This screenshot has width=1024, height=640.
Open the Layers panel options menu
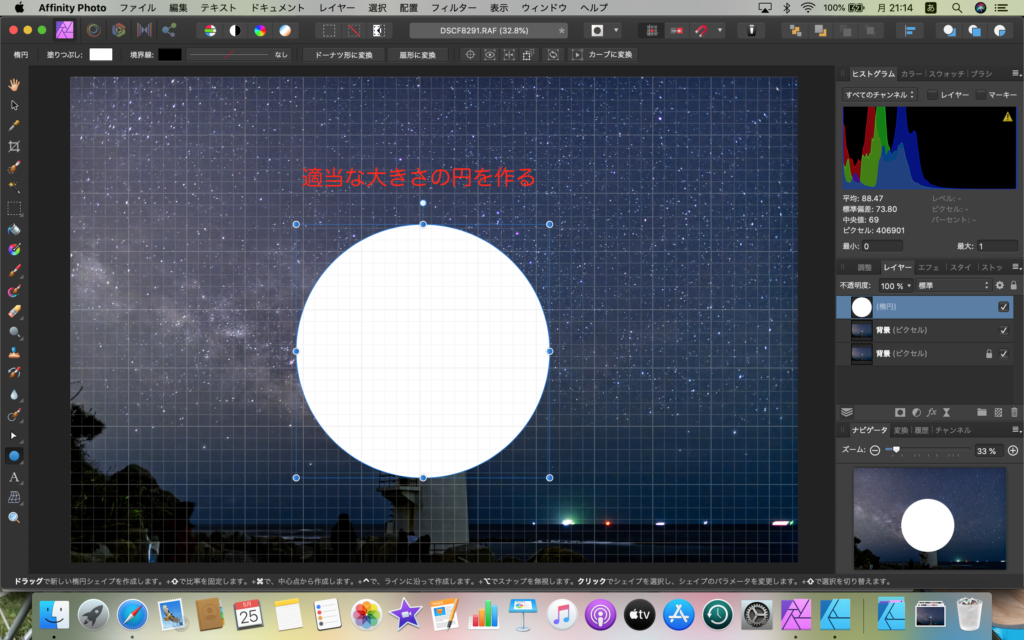tap(1015, 266)
